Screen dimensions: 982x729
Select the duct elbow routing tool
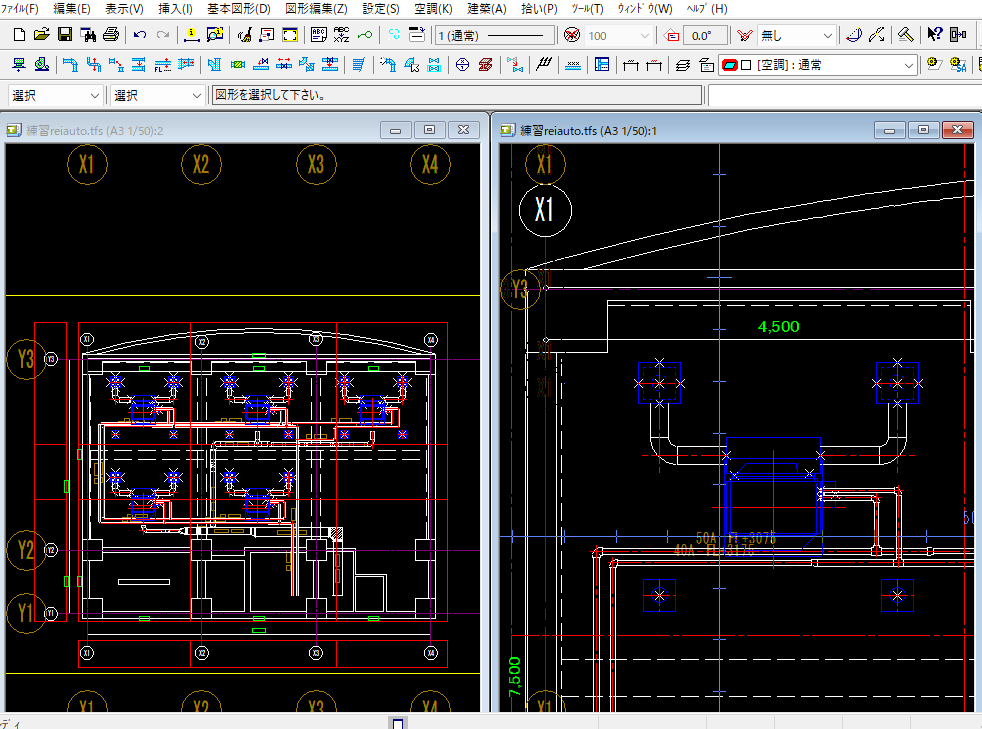coord(70,65)
